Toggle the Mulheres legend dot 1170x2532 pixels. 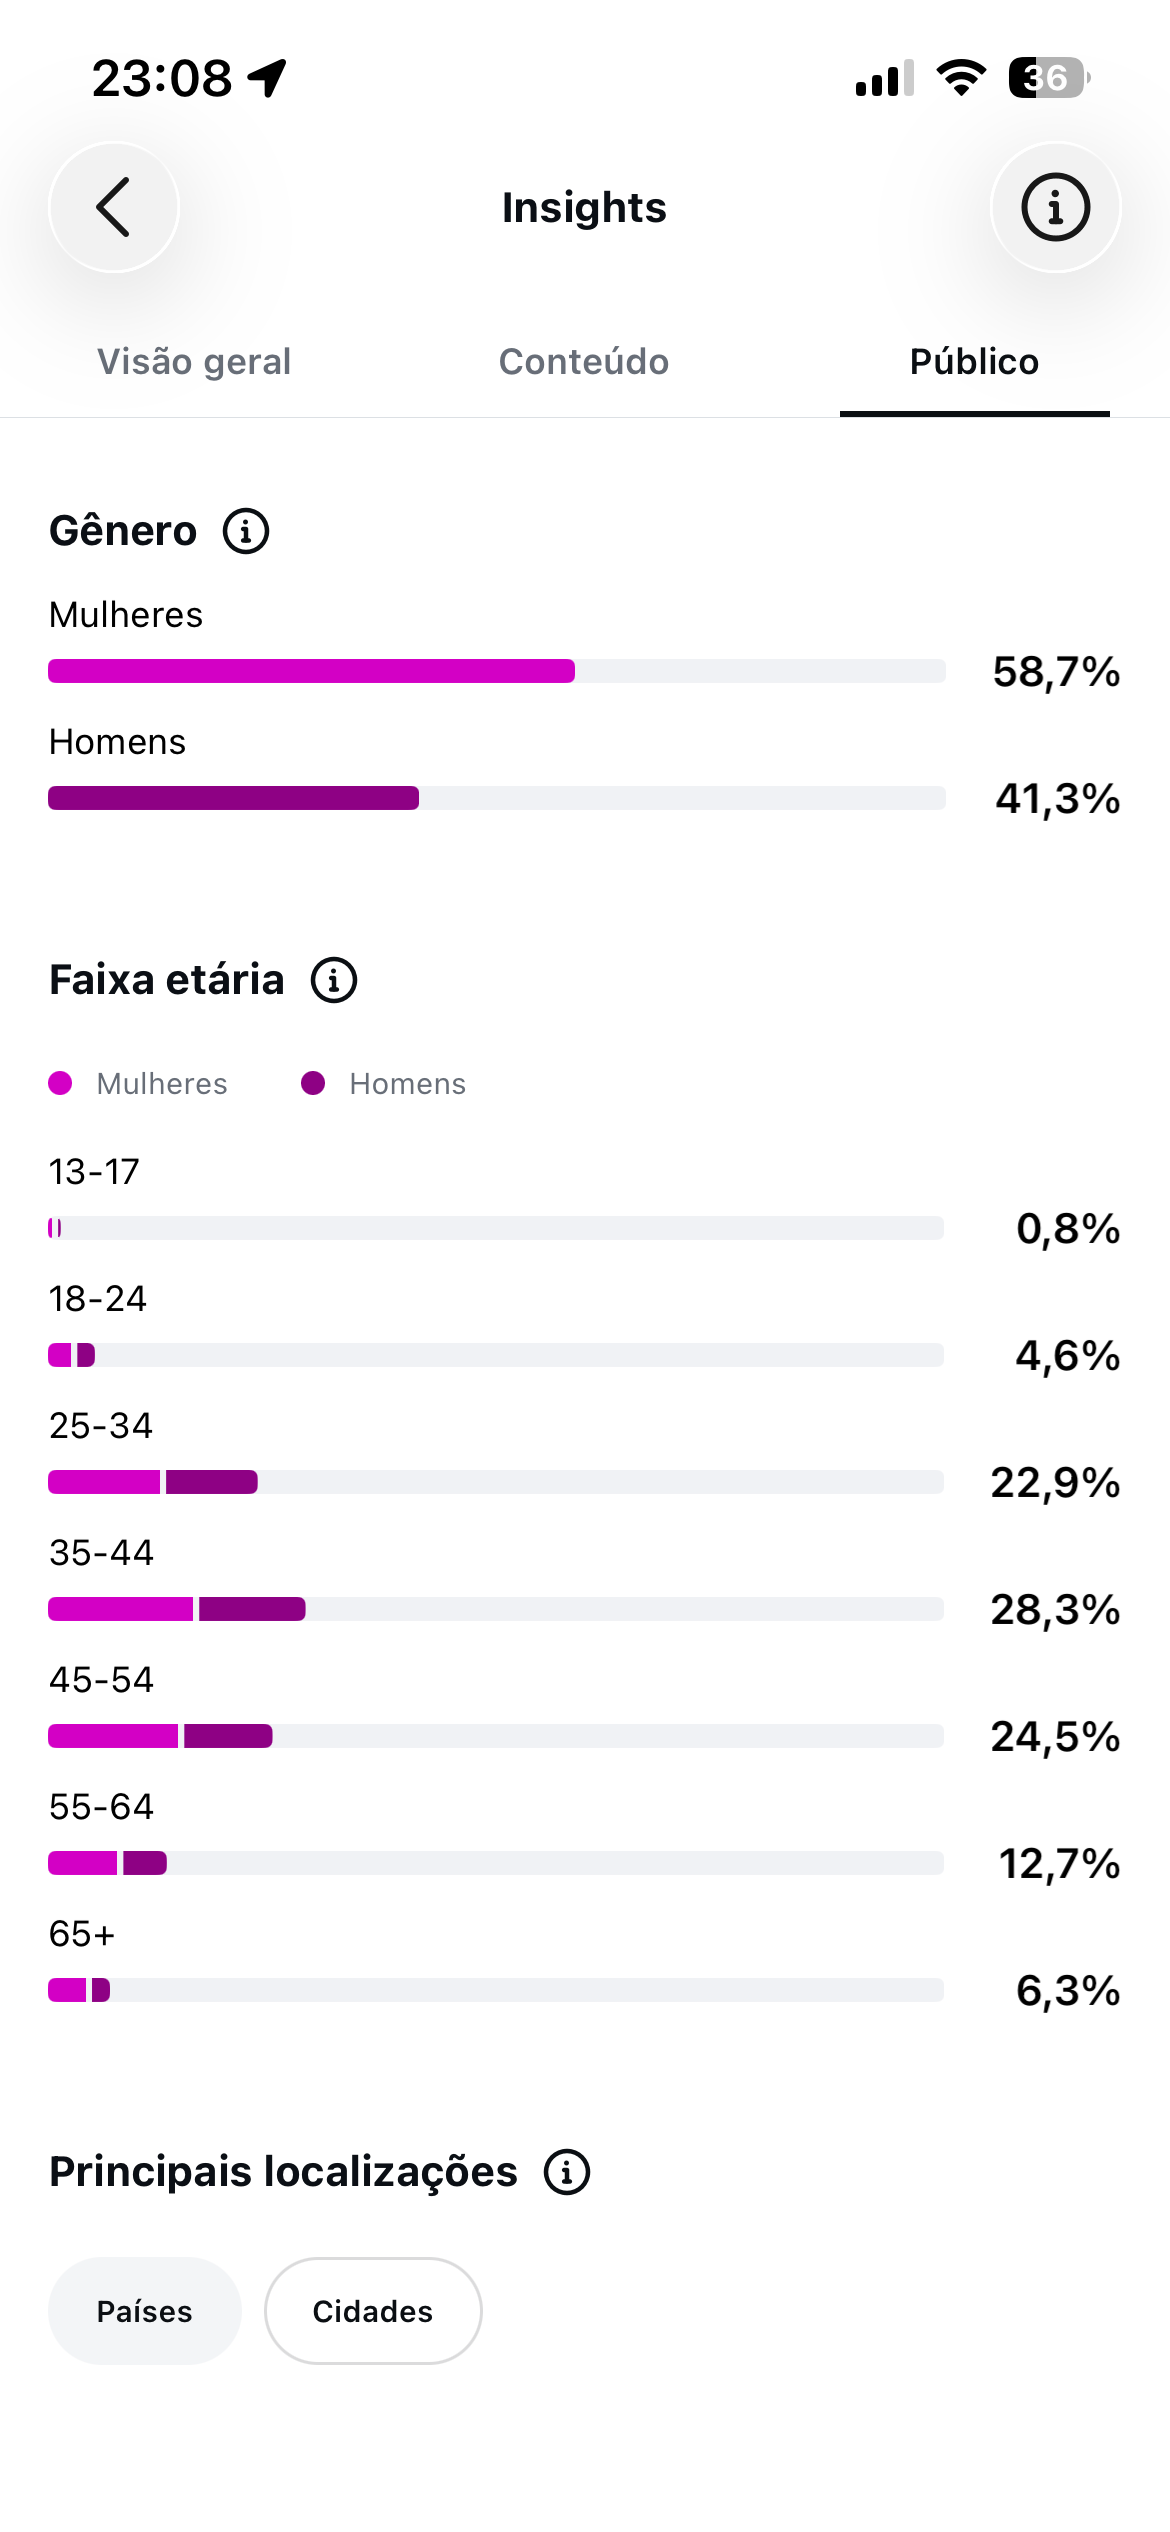(x=60, y=1084)
